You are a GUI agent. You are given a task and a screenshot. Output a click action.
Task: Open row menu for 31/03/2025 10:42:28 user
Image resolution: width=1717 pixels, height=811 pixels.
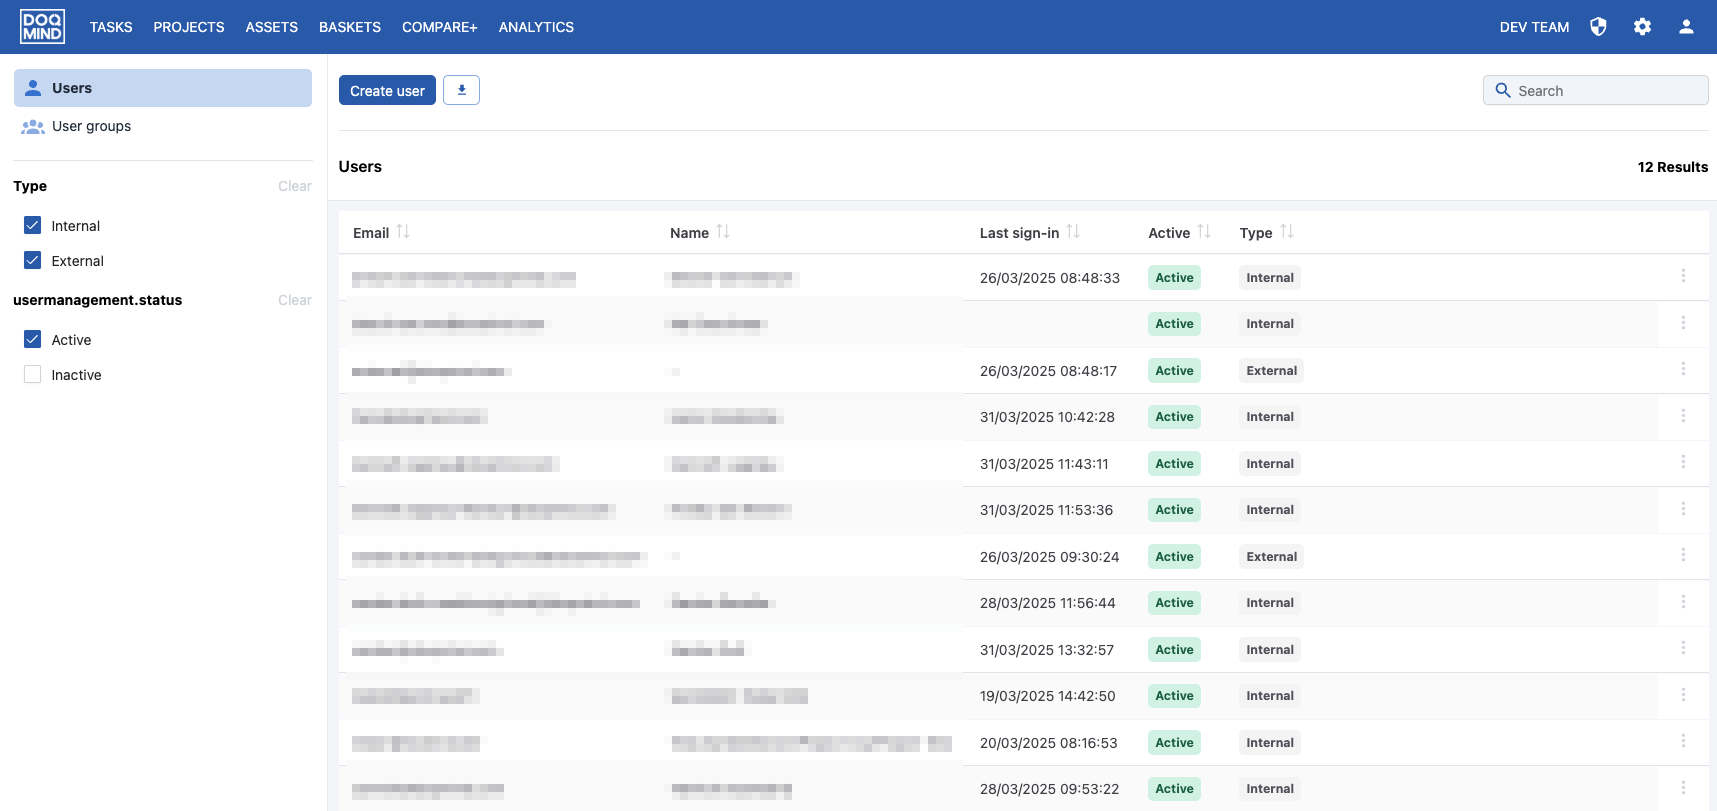coord(1683,416)
